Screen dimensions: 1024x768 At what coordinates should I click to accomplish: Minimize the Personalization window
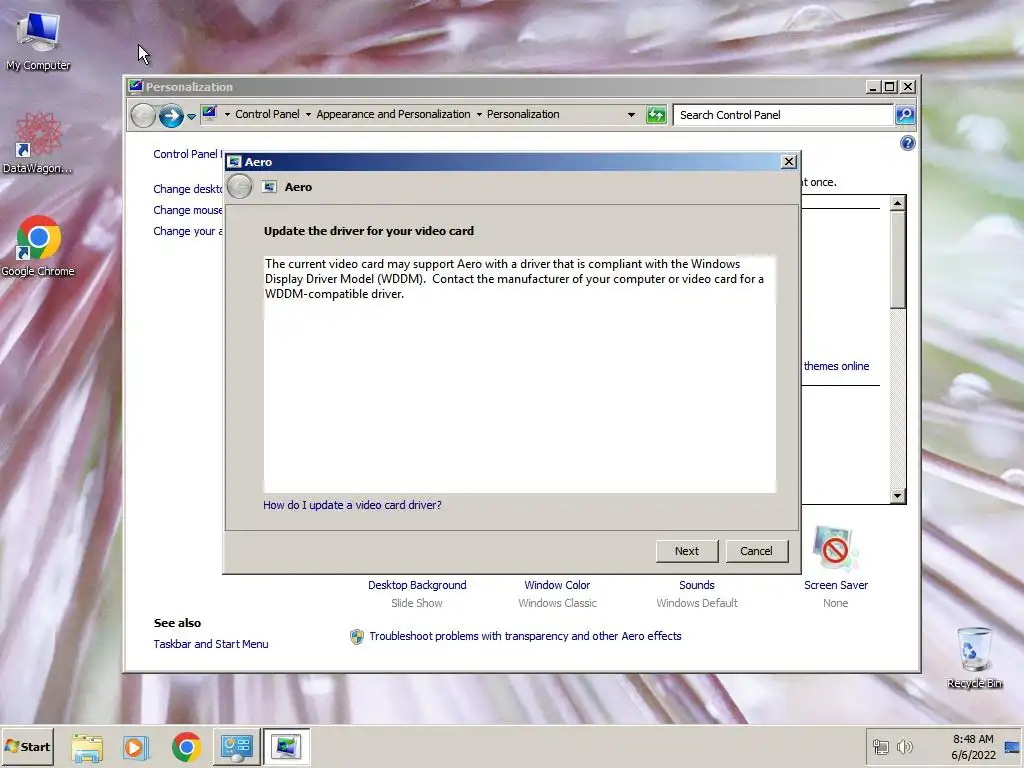tap(873, 86)
